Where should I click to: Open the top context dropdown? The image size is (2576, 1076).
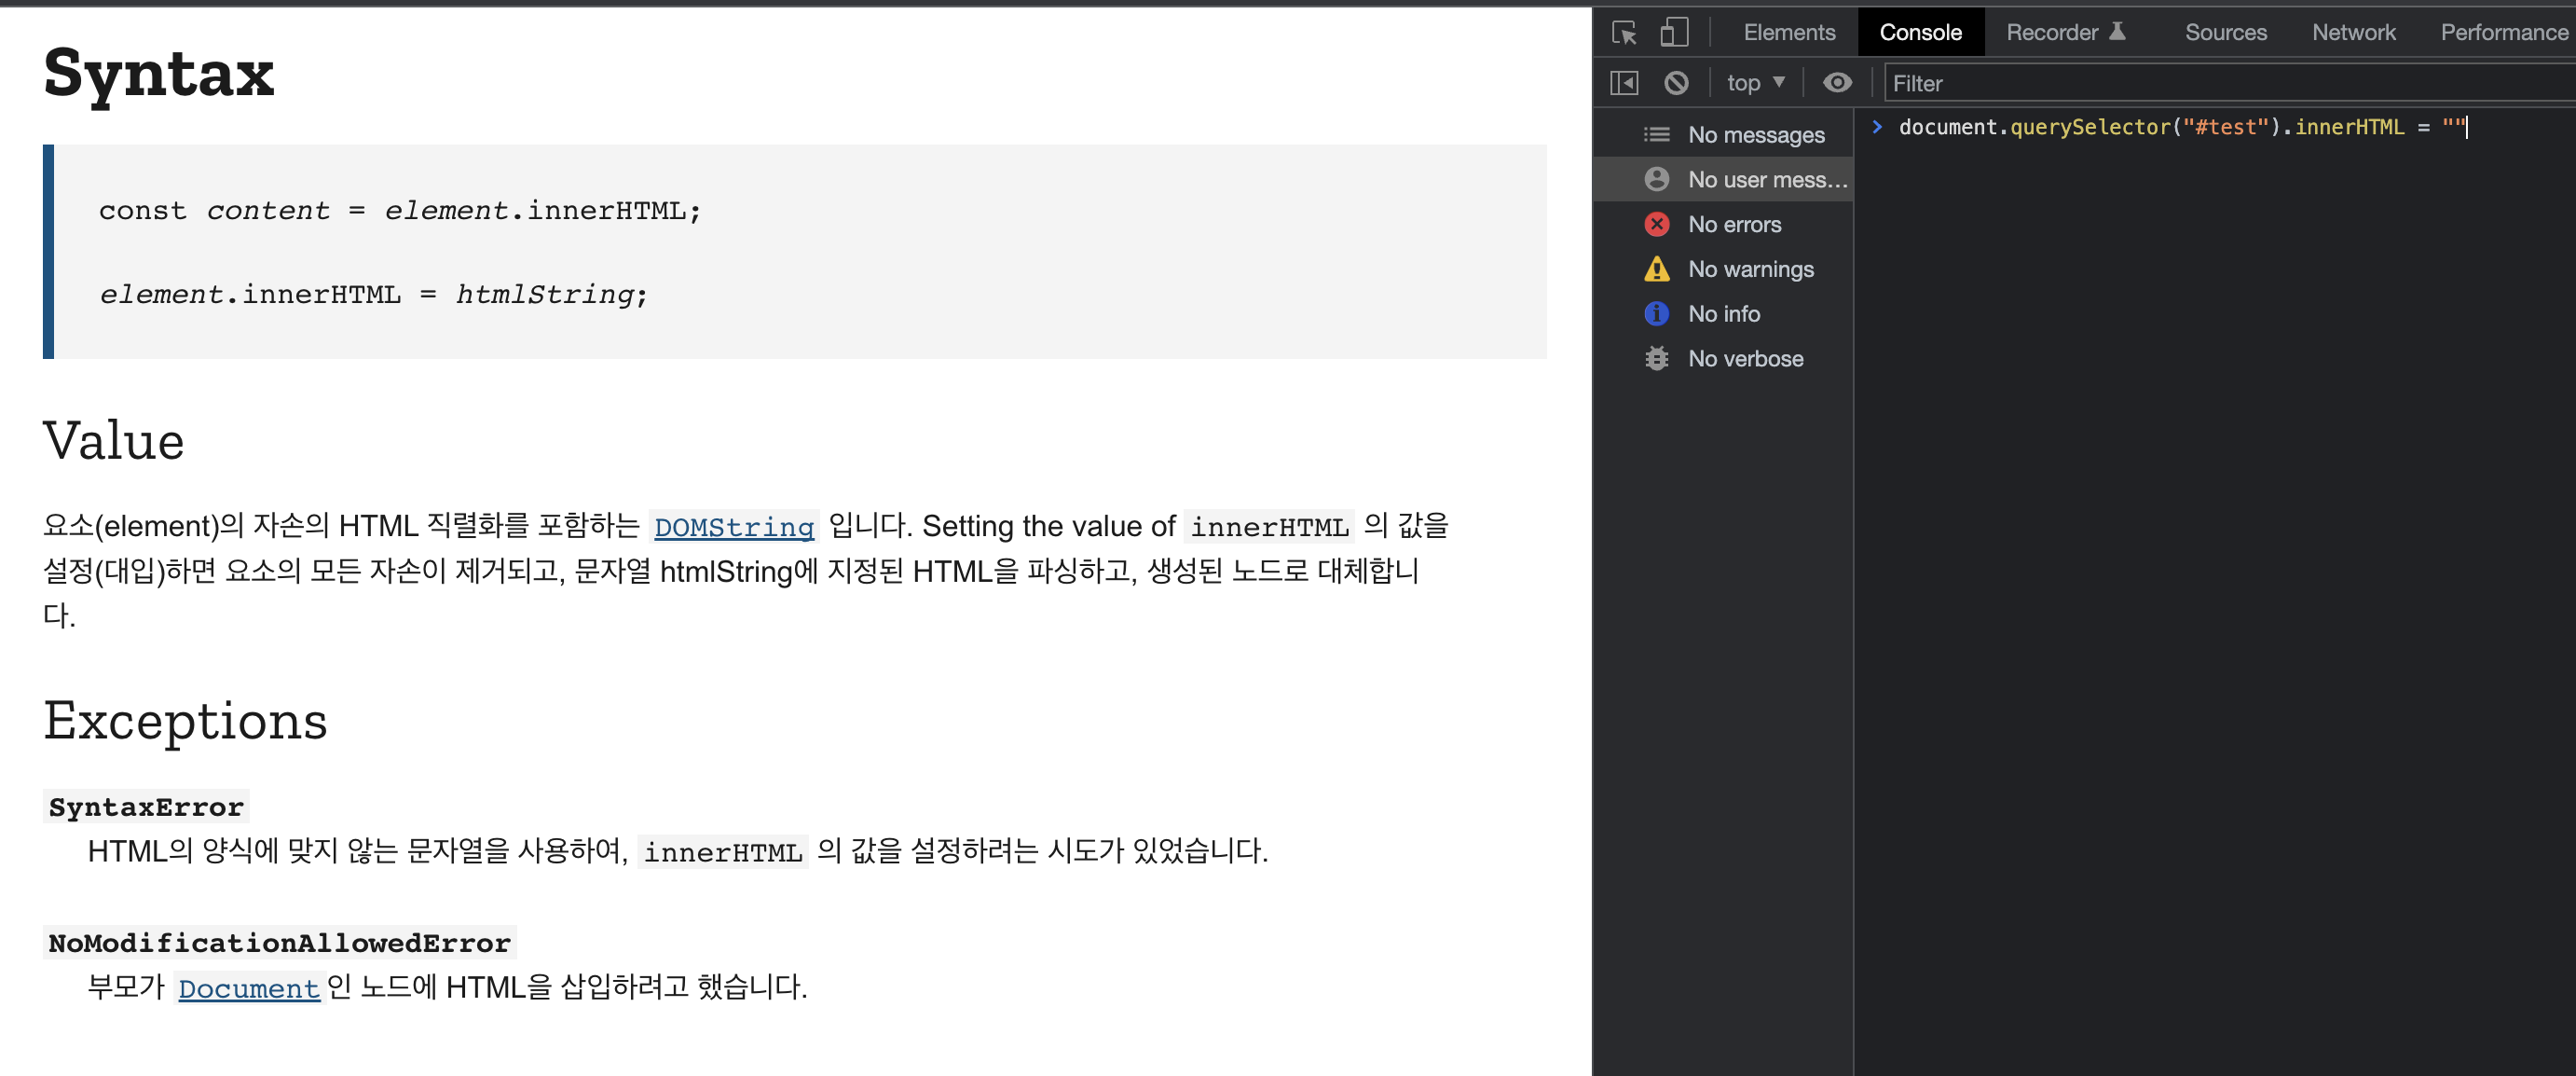tap(1755, 83)
